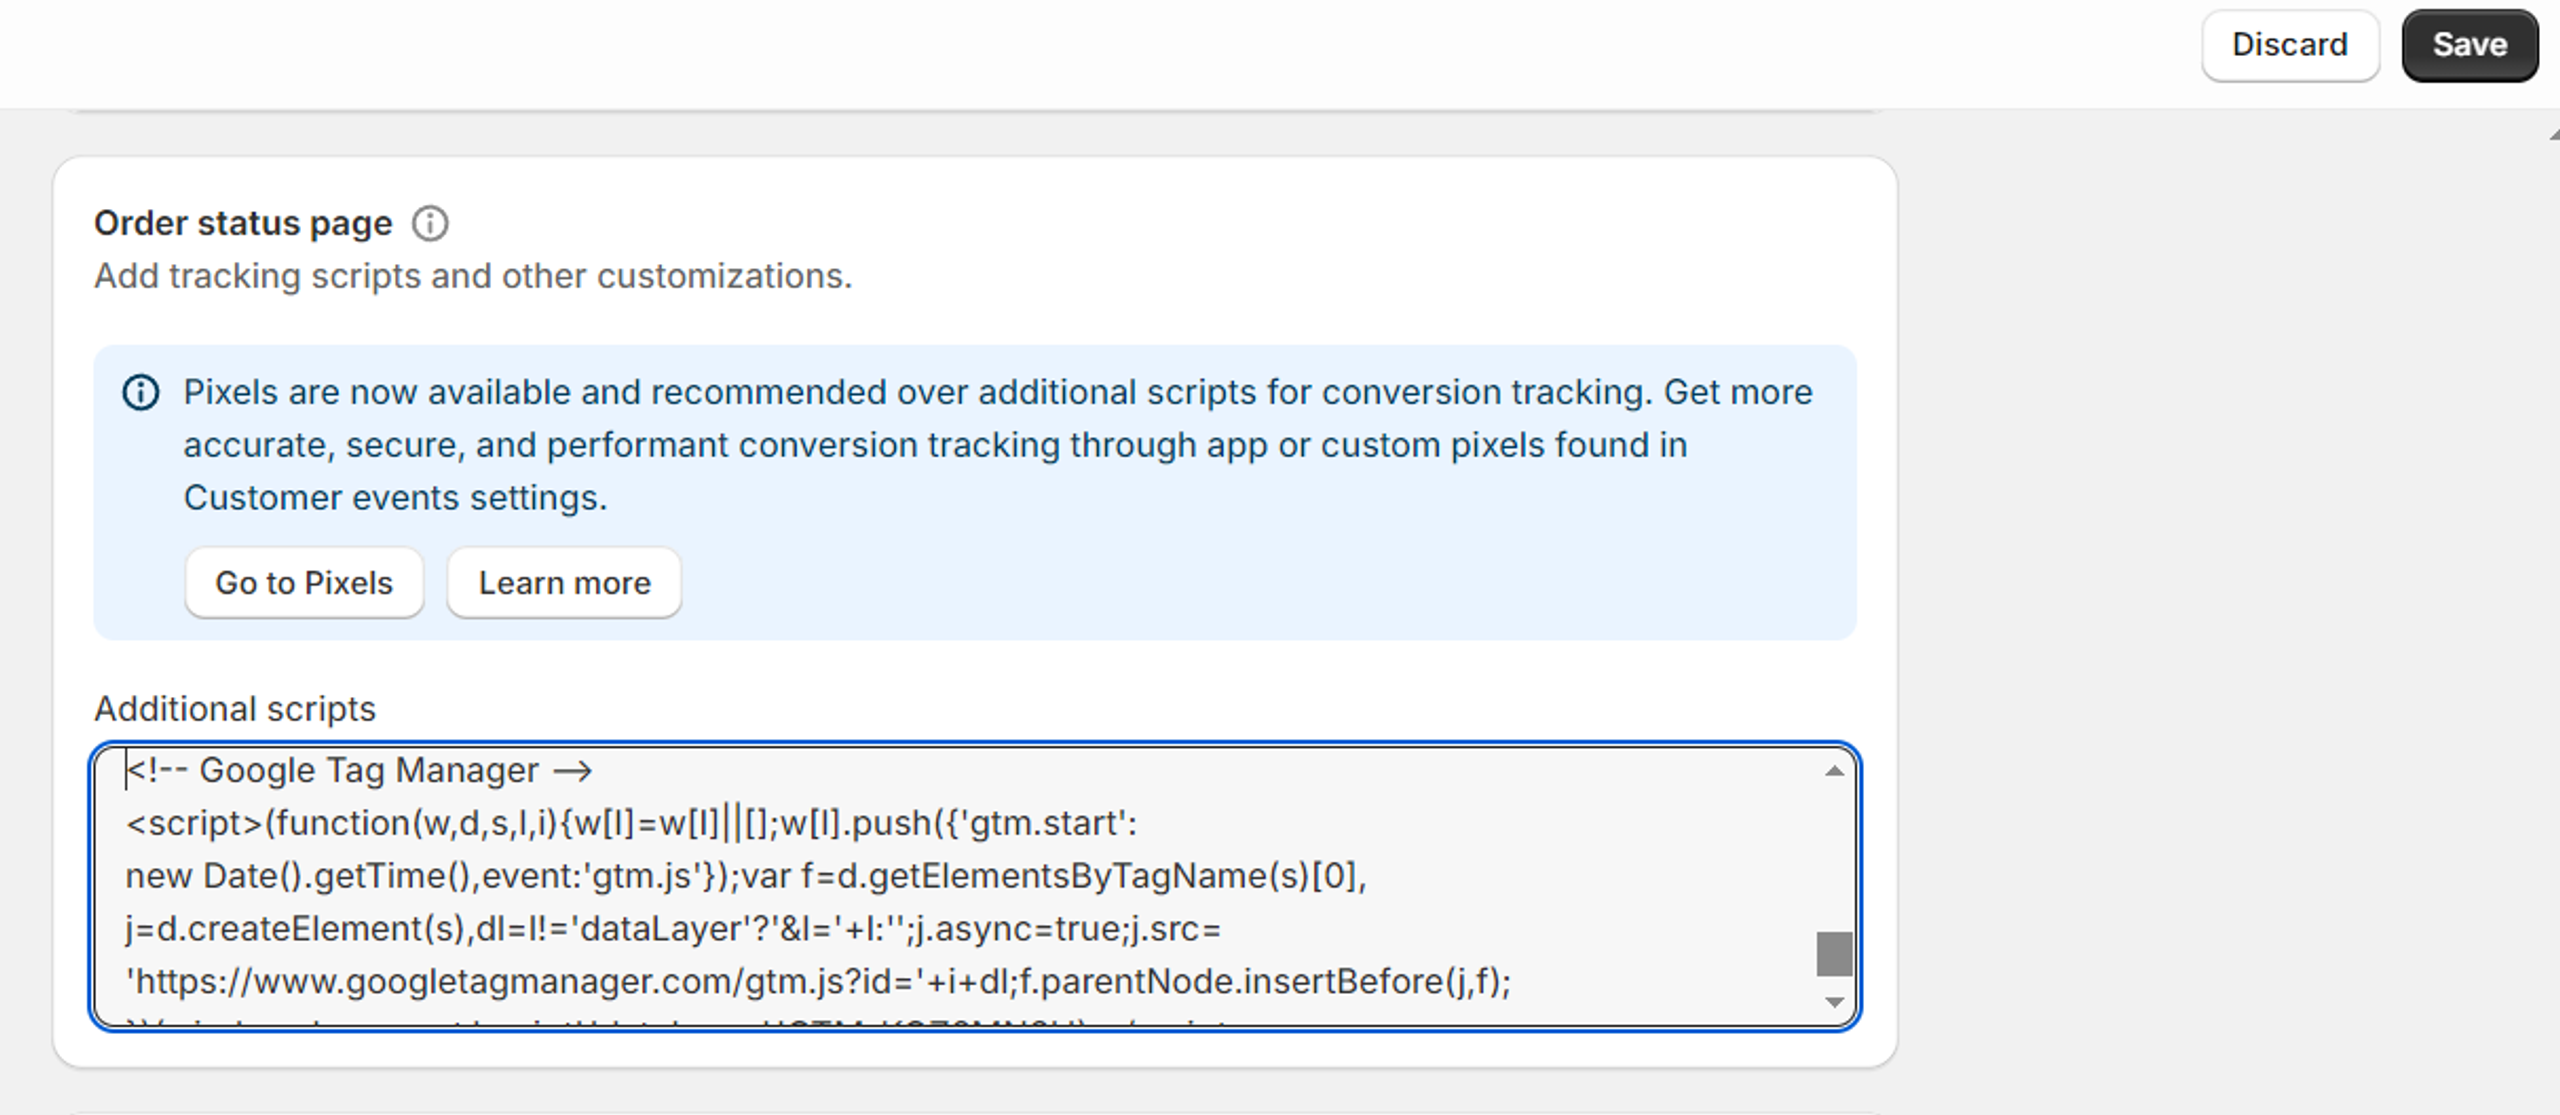Click the googletagmanager.com URL code line
The height and width of the screenshot is (1115, 2560).
818,981
